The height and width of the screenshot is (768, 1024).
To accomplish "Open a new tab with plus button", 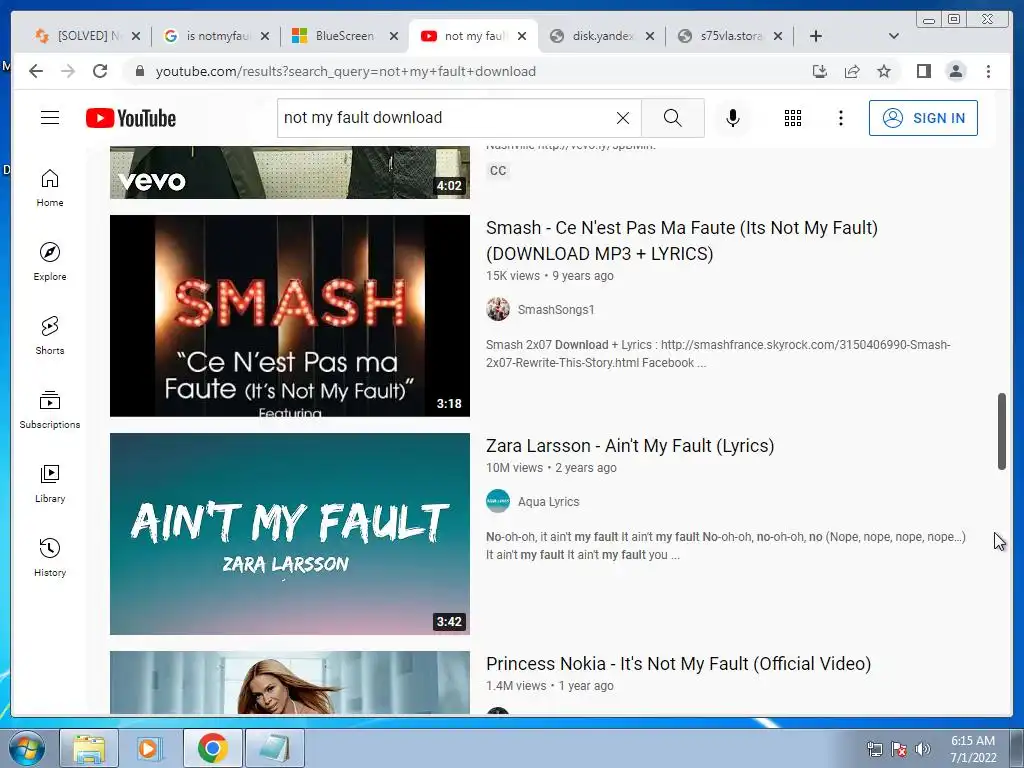I will (x=816, y=36).
